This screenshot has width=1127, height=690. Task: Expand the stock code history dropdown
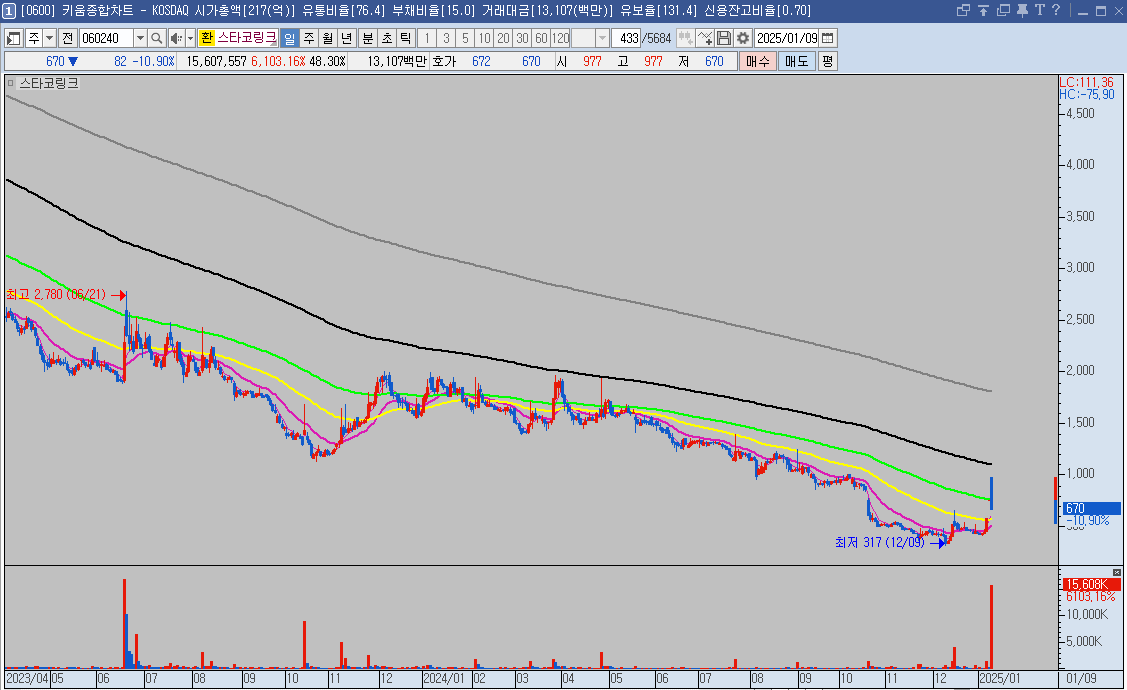[x=140, y=38]
